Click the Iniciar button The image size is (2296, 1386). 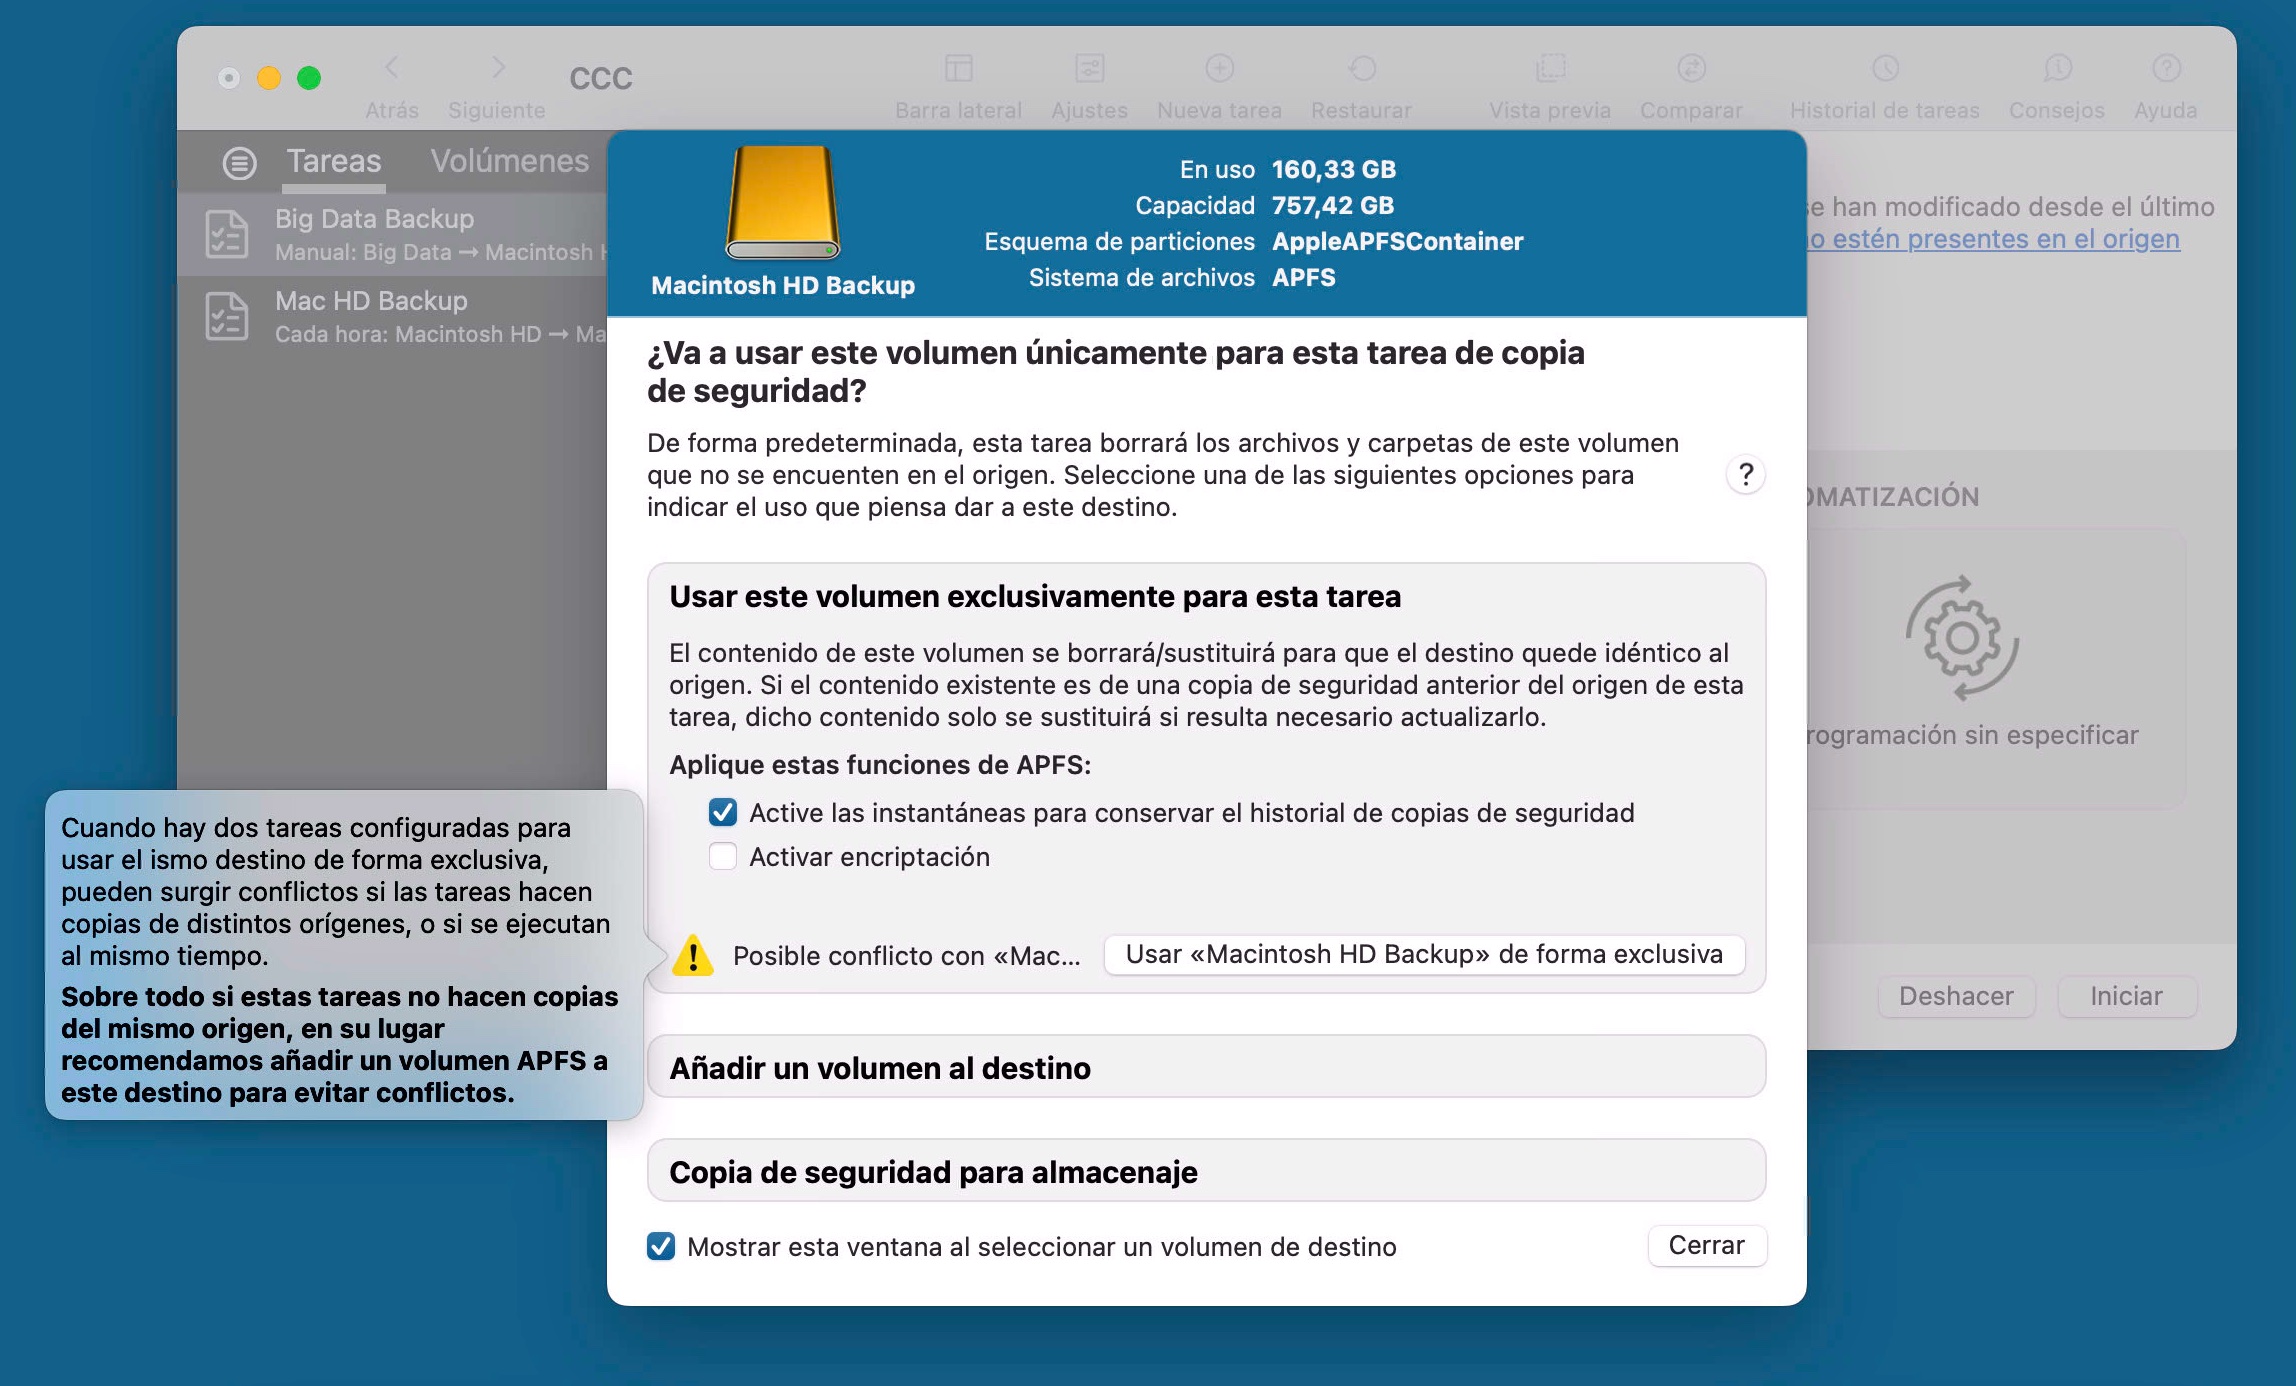coord(2126,996)
